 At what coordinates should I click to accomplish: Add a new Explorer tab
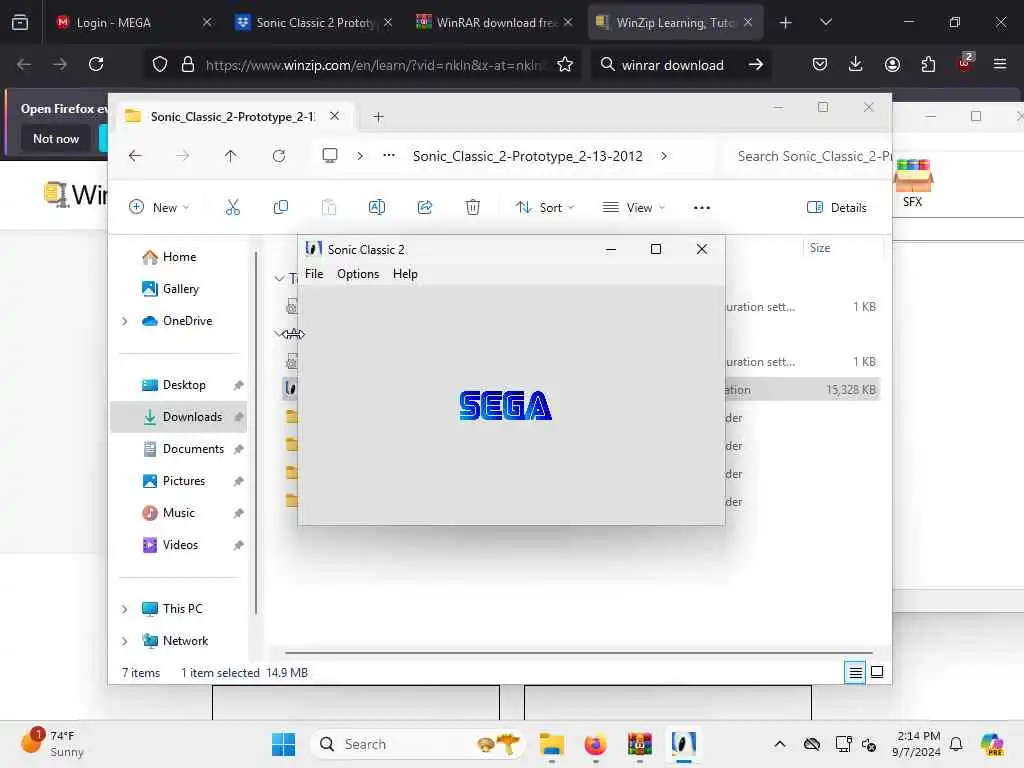tap(378, 117)
